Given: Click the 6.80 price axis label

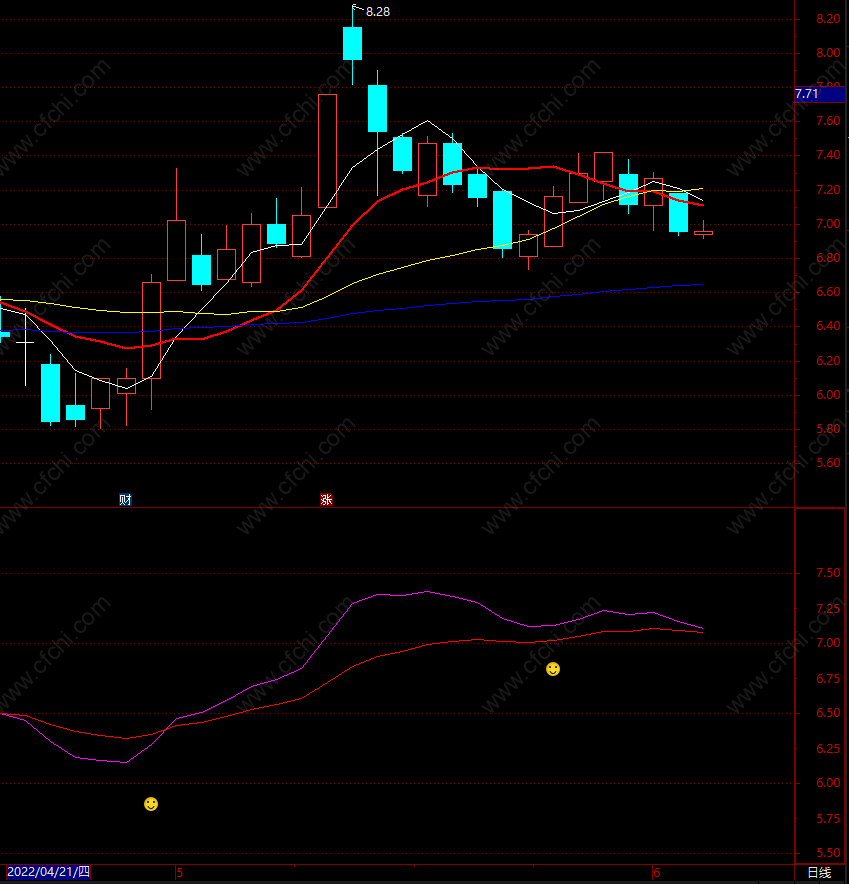Looking at the screenshot, I should click(828, 258).
